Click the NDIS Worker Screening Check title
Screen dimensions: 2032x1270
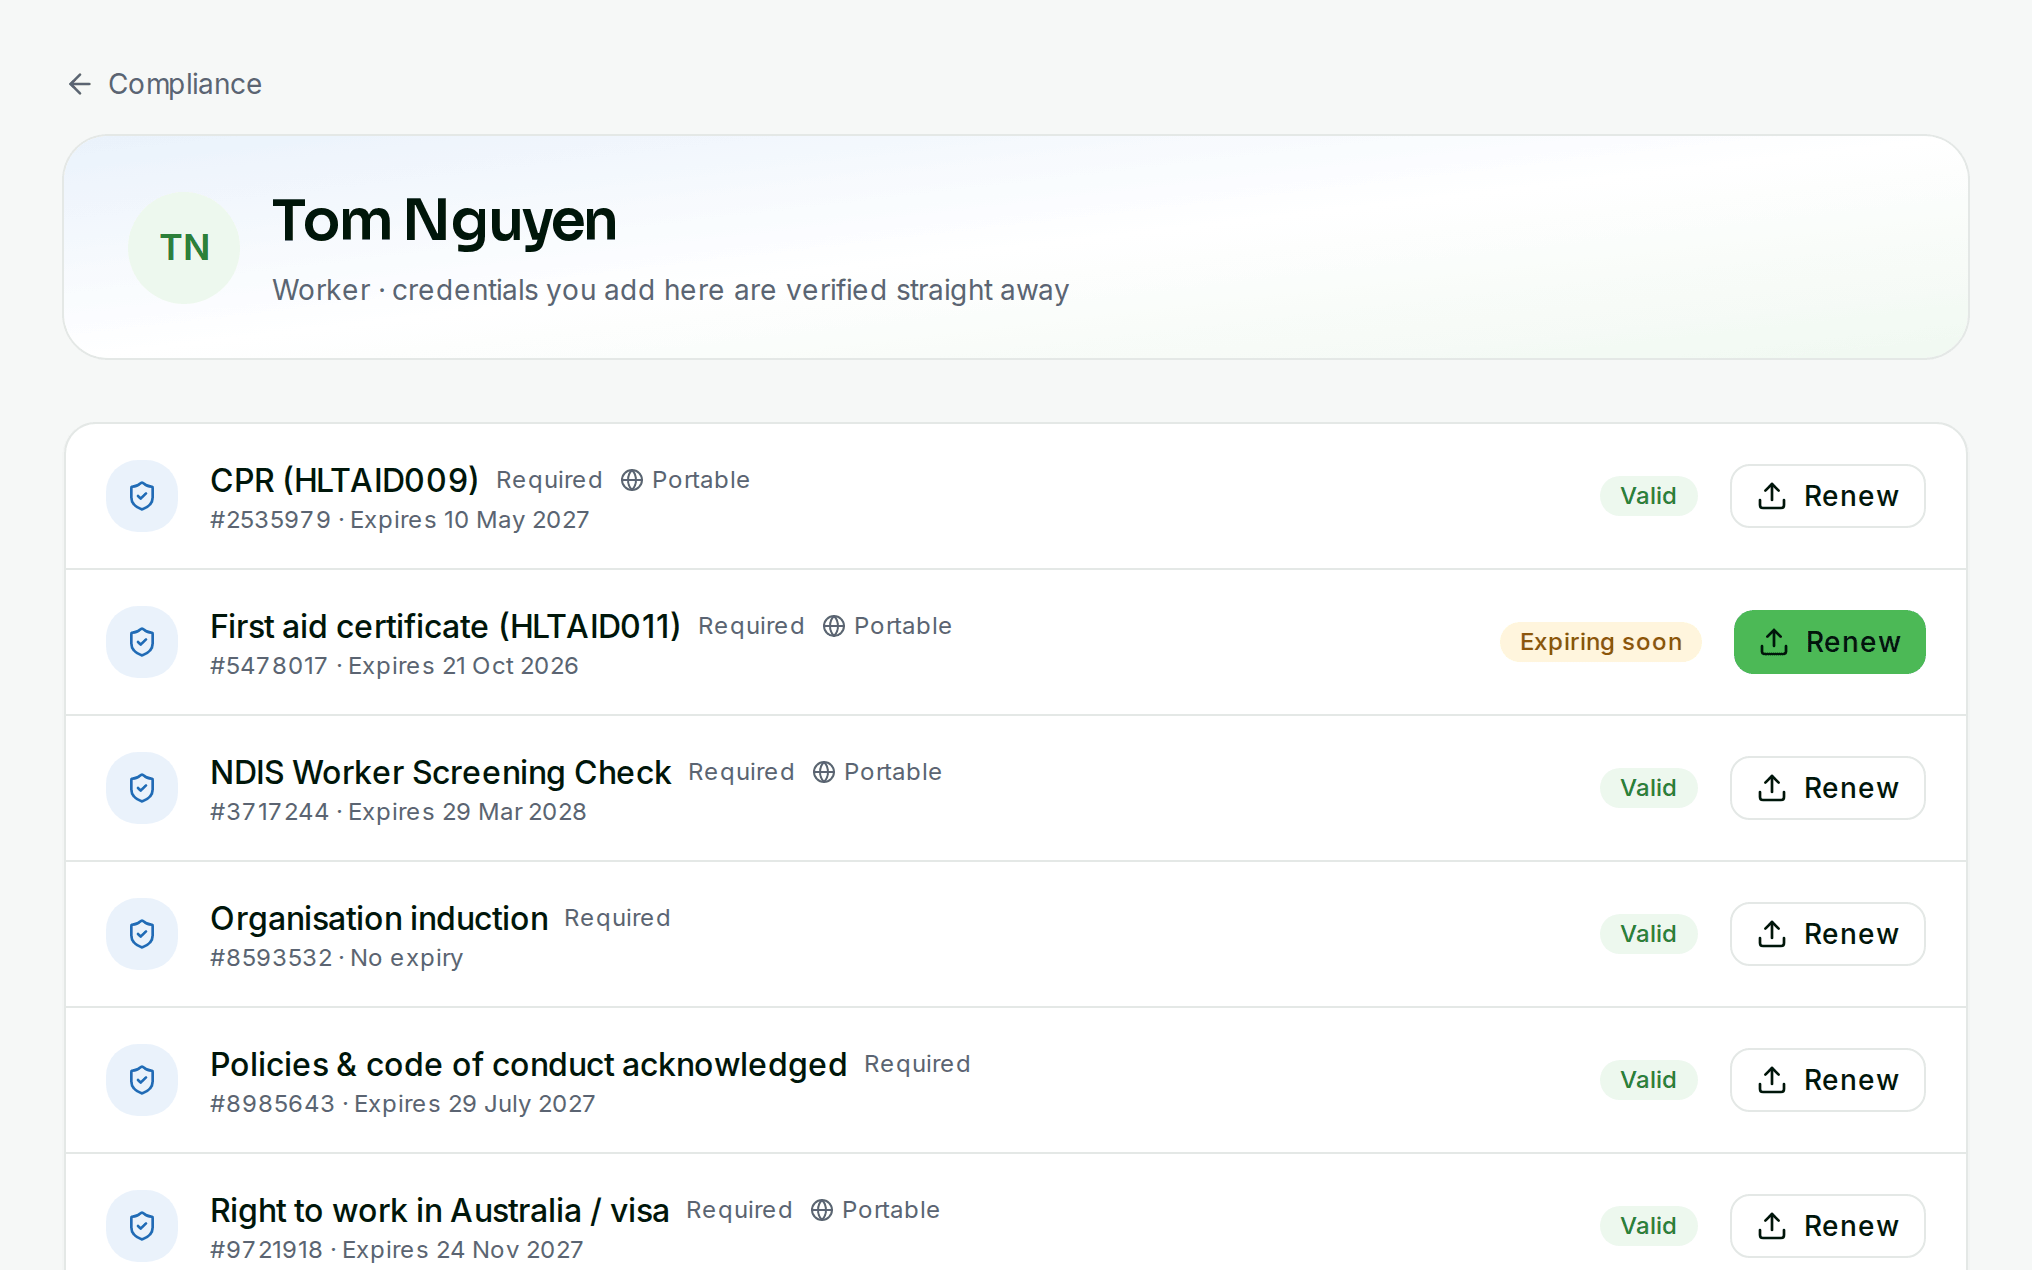pyautogui.click(x=440, y=772)
